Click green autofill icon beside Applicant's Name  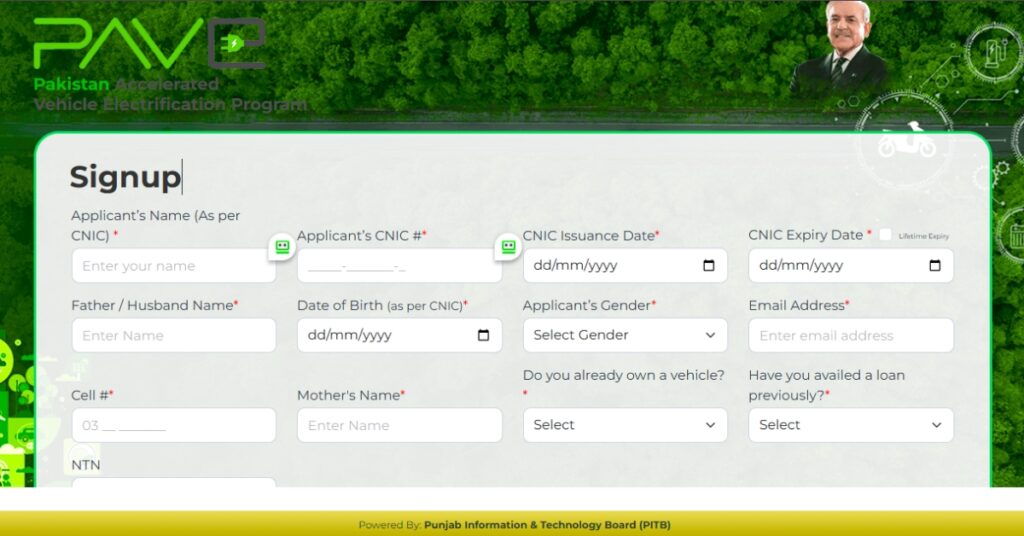[282, 247]
